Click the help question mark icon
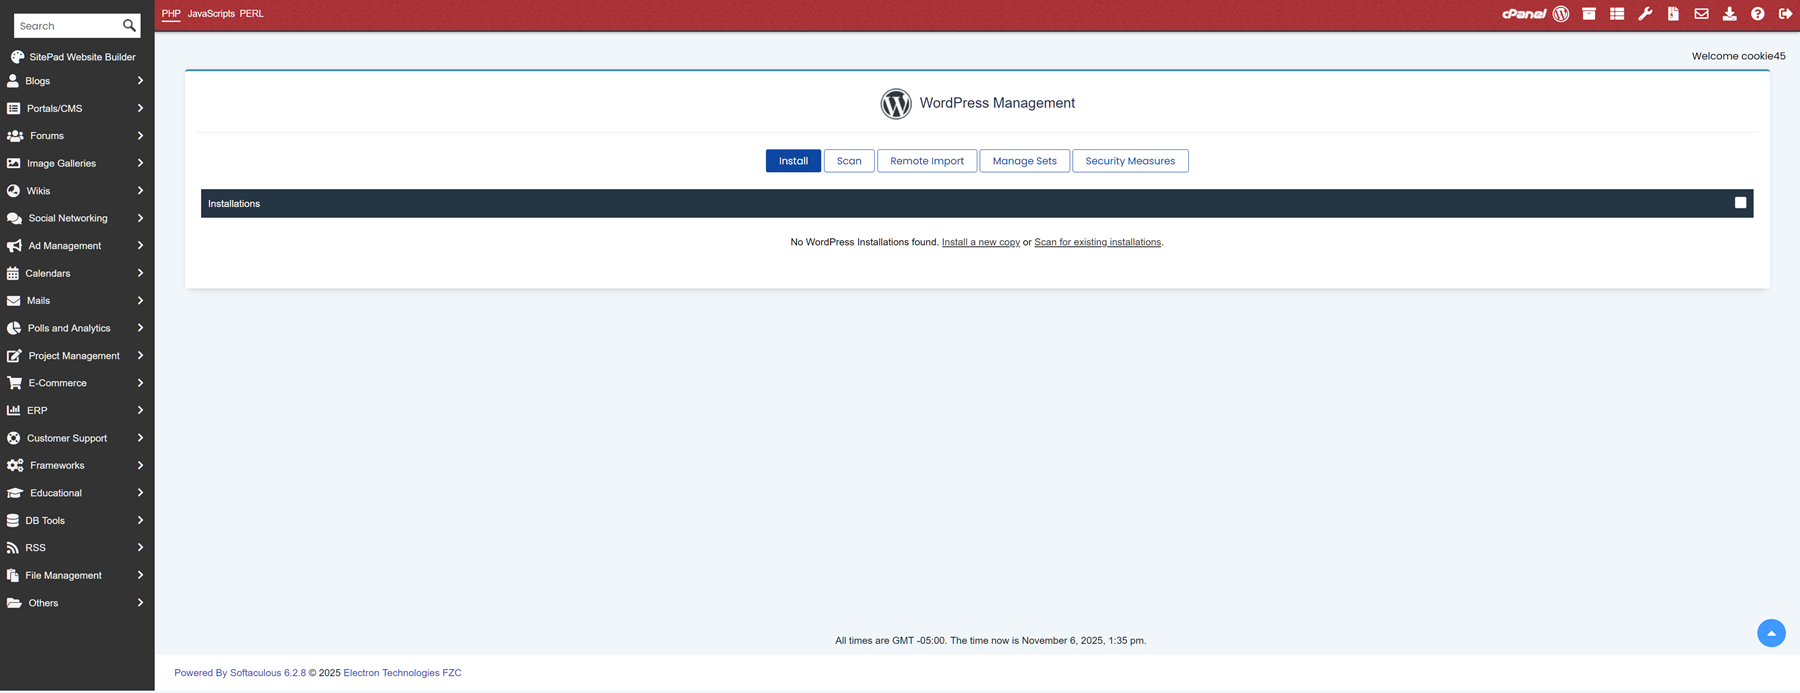The image size is (1800, 693). click(1757, 14)
